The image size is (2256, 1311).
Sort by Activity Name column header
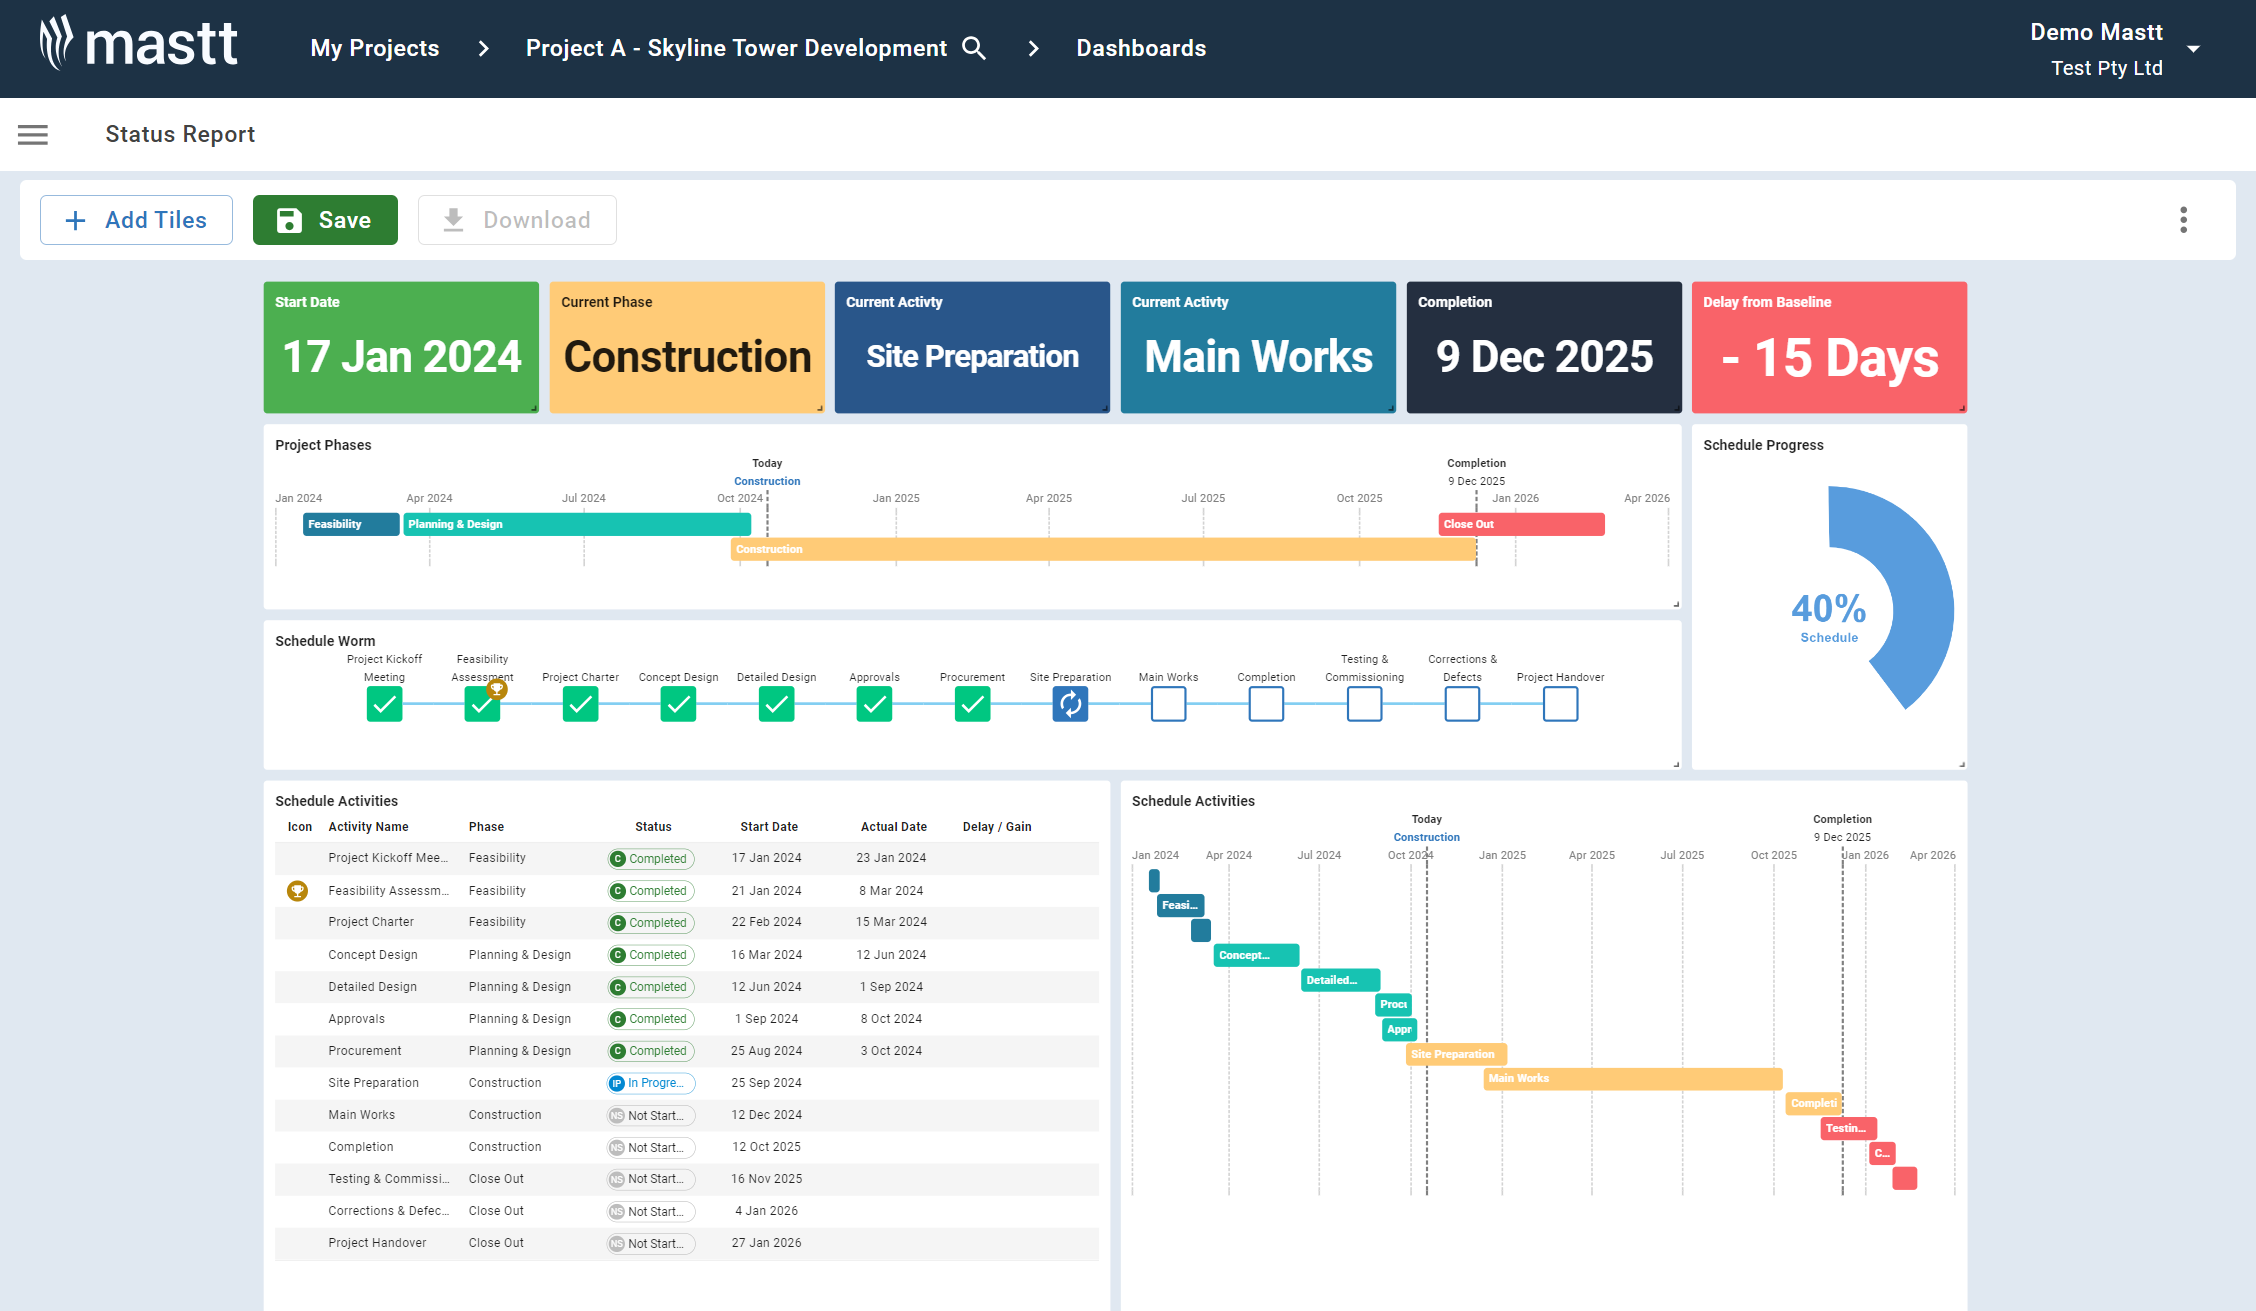(x=368, y=827)
